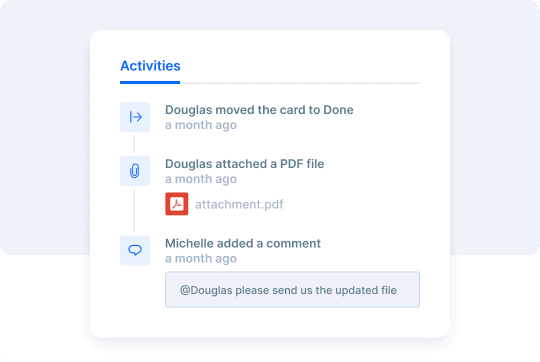Screen dimensions: 540x362
Task: Click the blue underline beneath Activities
Action: pyautogui.click(x=150, y=82)
